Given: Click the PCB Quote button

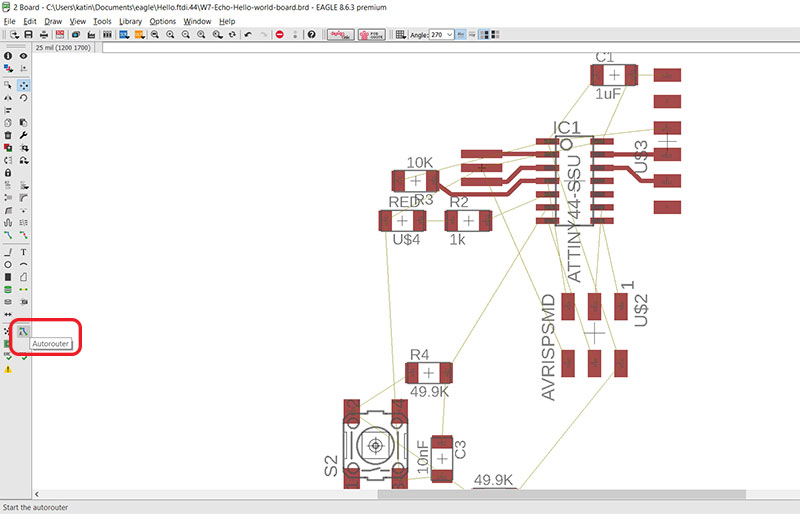Looking at the screenshot, I should (371, 35).
